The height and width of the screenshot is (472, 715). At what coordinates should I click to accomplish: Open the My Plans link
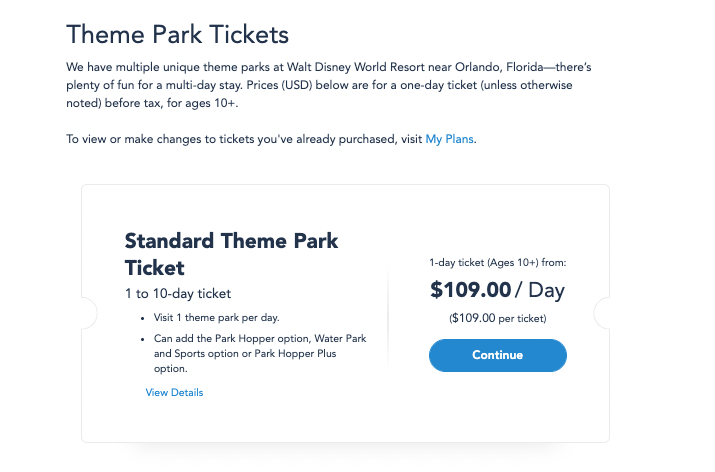tap(450, 139)
